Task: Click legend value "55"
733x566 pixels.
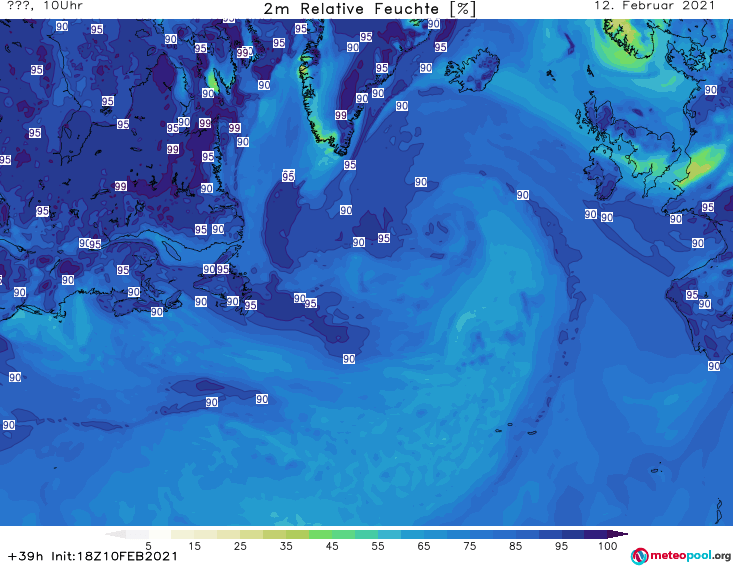Action: pos(378,546)
